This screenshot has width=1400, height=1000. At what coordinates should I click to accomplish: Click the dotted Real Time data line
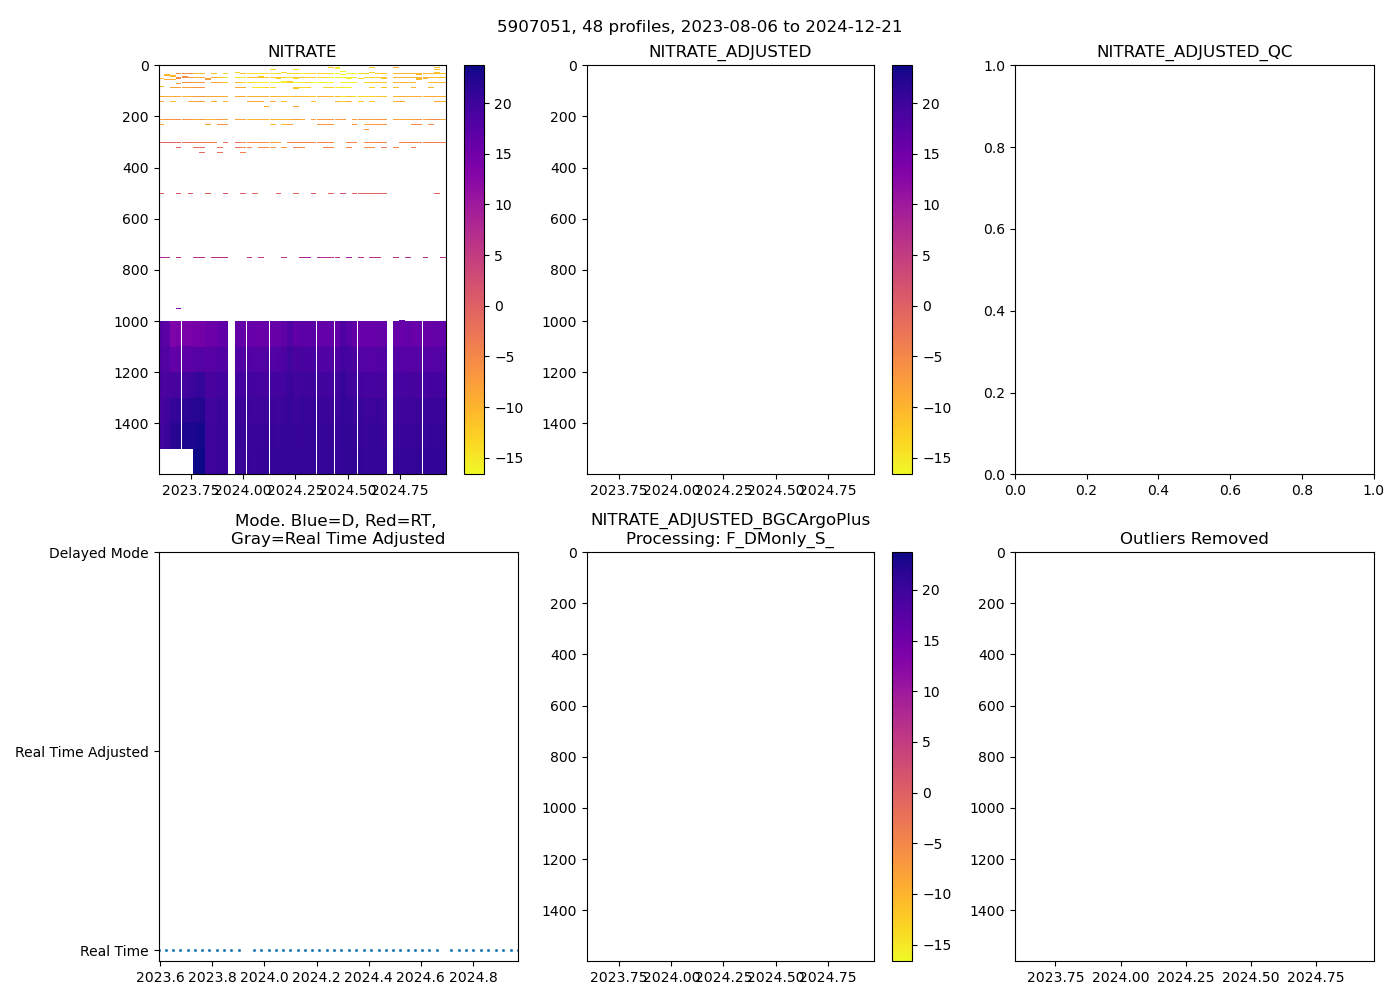point(338,950)
